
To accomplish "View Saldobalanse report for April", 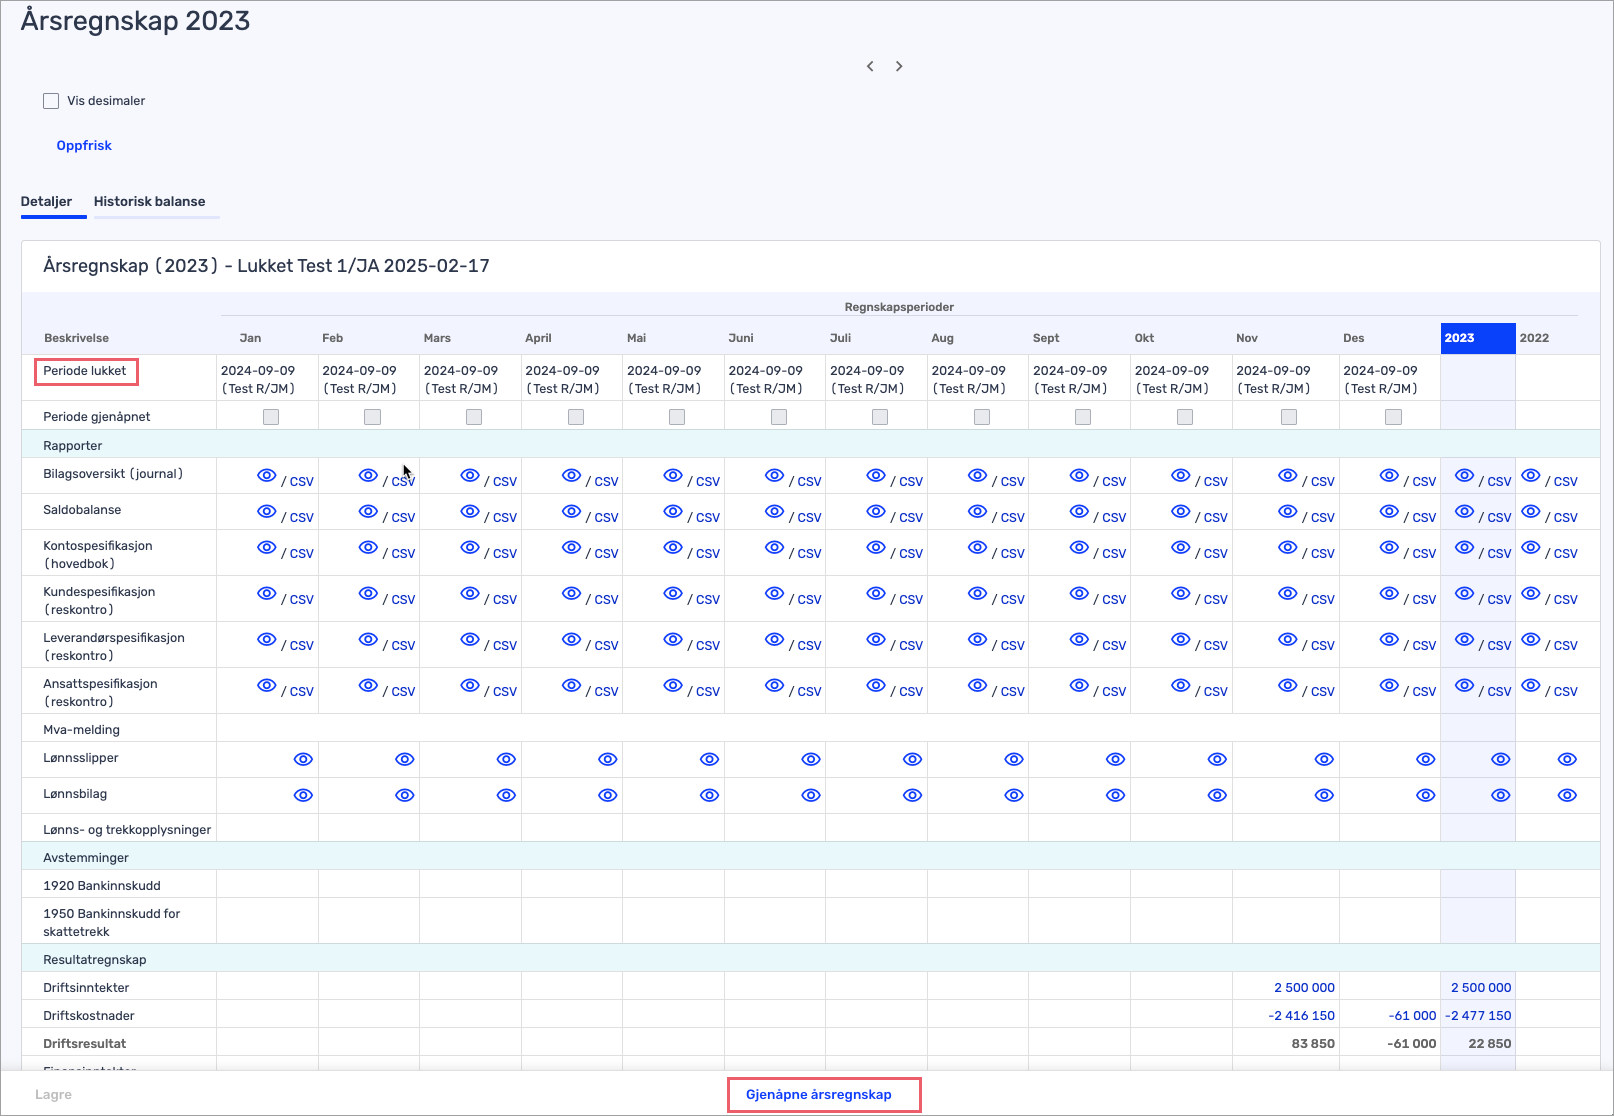I will tap(571, 512).
